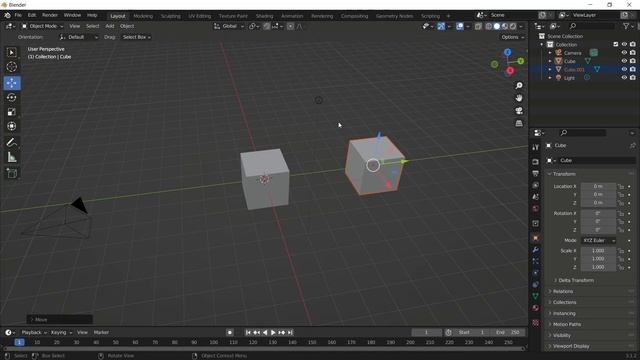
Task: Jump to the timeline end frame
Action: point(290,333)
